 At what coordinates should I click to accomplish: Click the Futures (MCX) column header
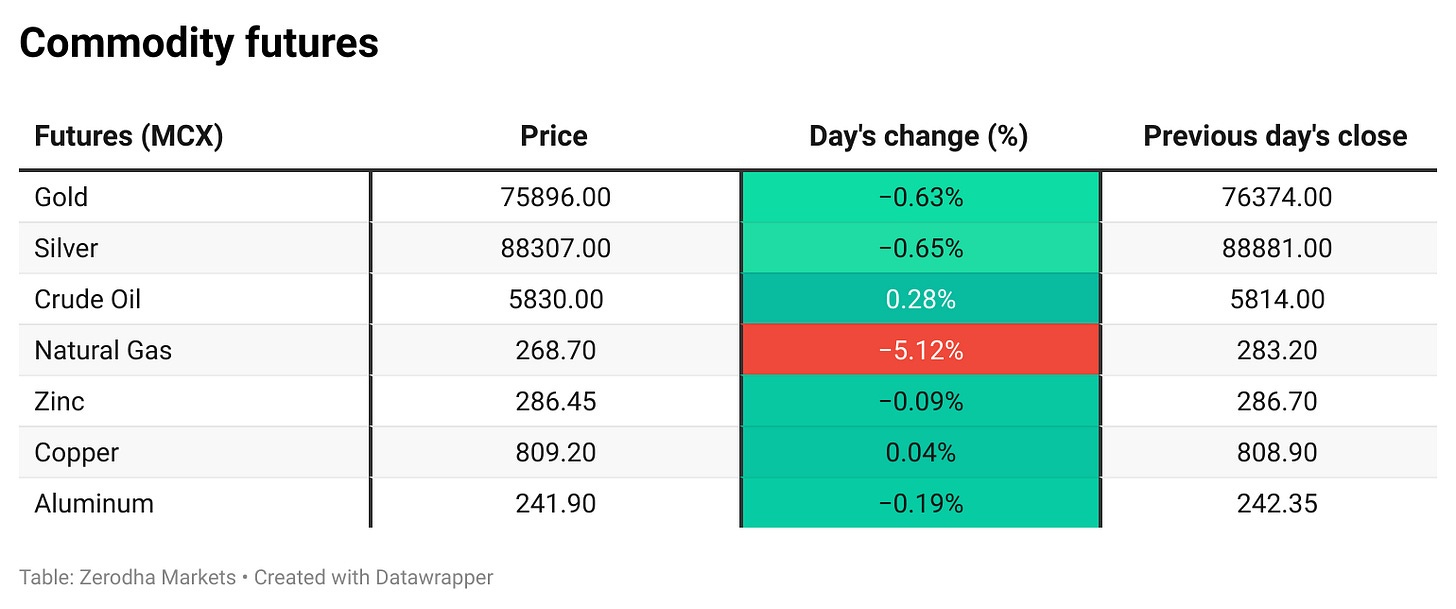tap(128, 136)
